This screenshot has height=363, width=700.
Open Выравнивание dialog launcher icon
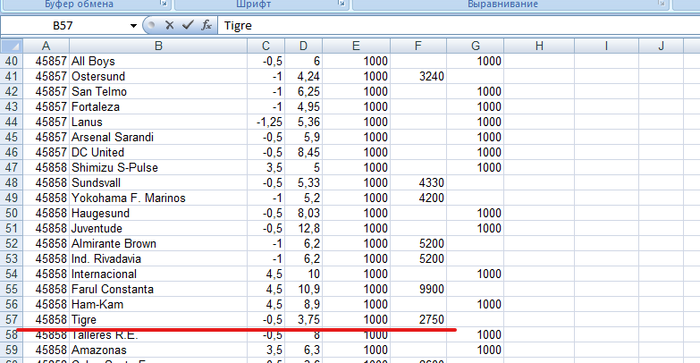[x=661, y=4]
